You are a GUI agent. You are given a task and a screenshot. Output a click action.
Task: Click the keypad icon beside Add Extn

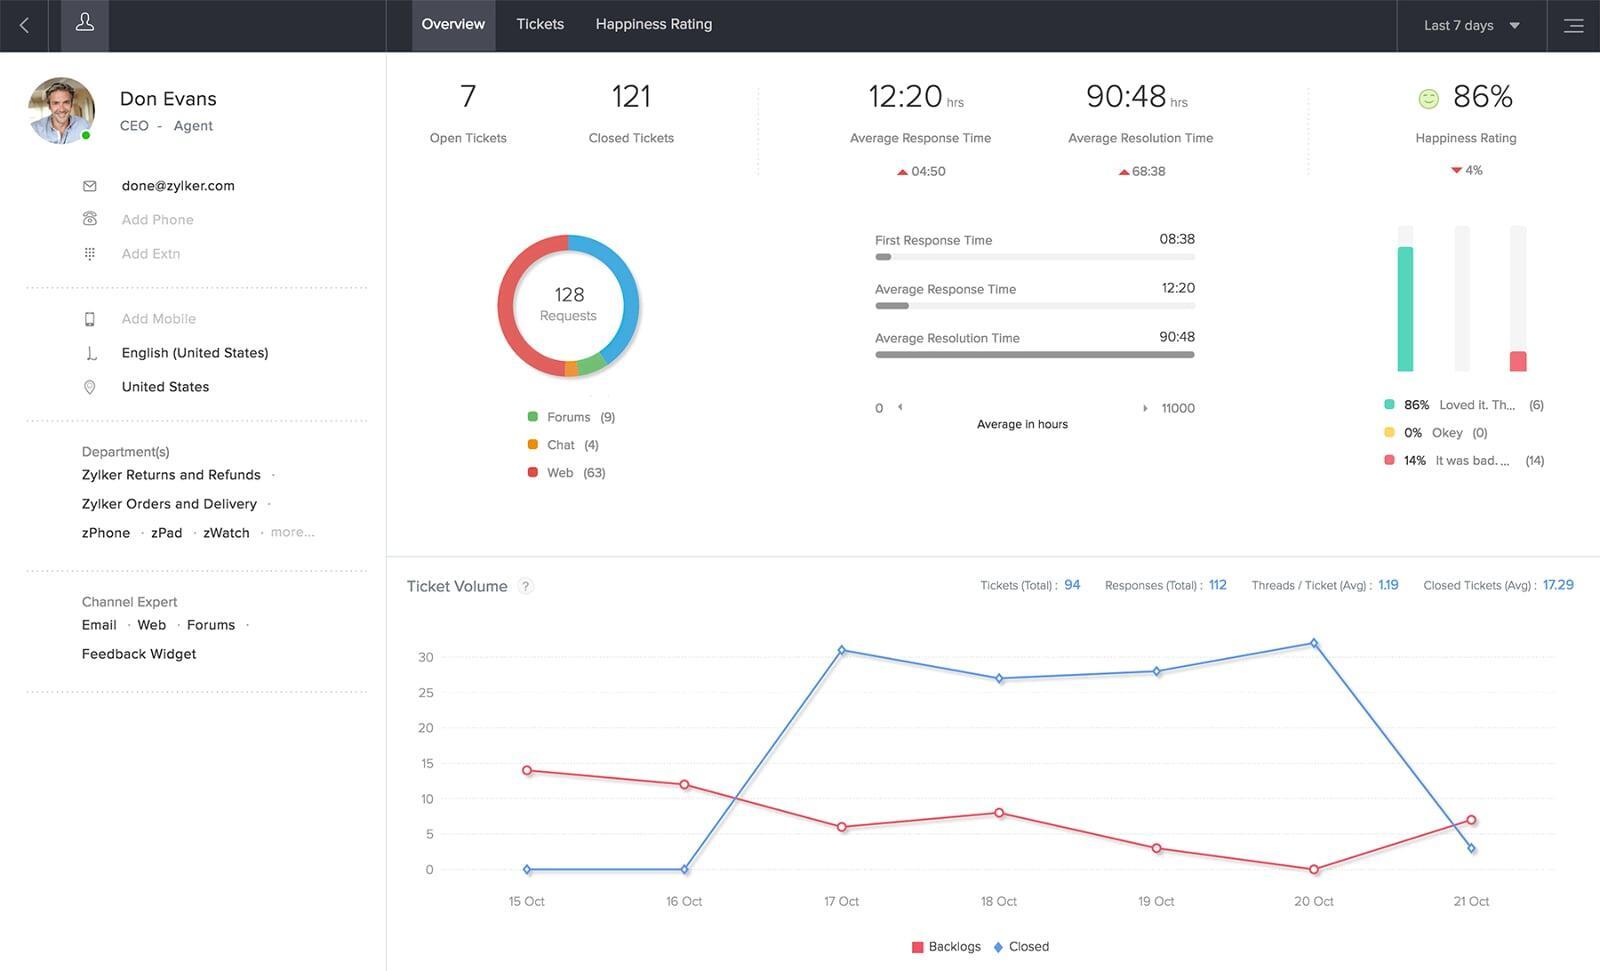tap(90, 253)
